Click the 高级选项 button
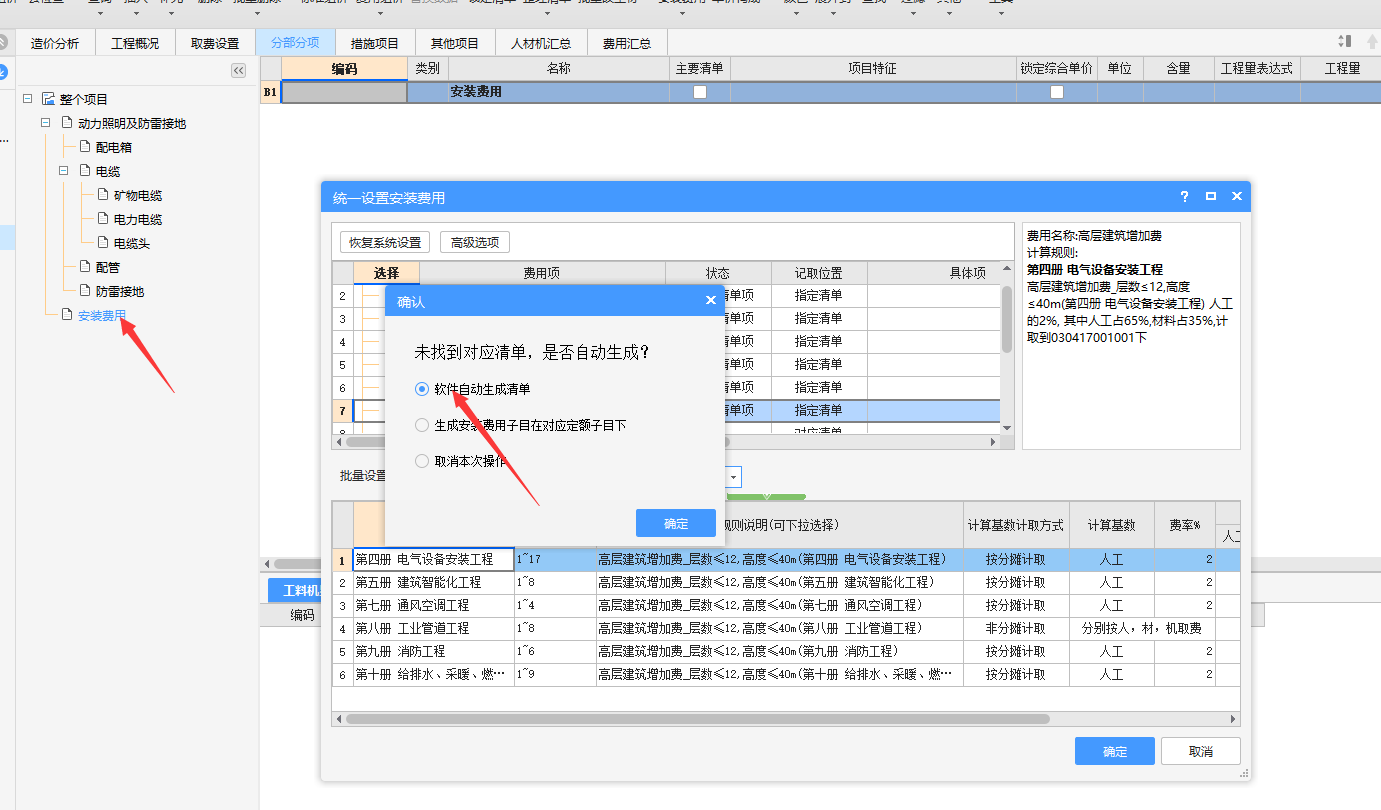This screenshot has width=1381, height=810. (475, 242)
